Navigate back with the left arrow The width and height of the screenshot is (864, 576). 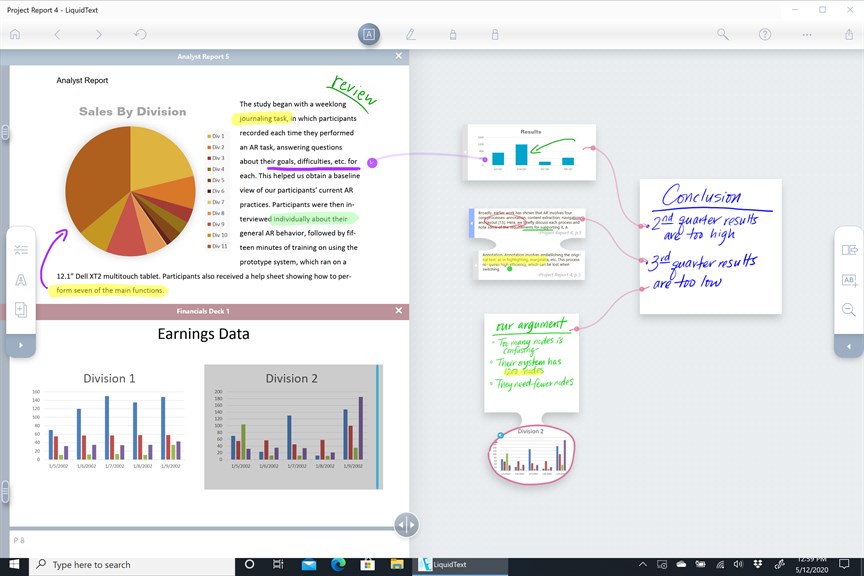[x=57, y=34]
